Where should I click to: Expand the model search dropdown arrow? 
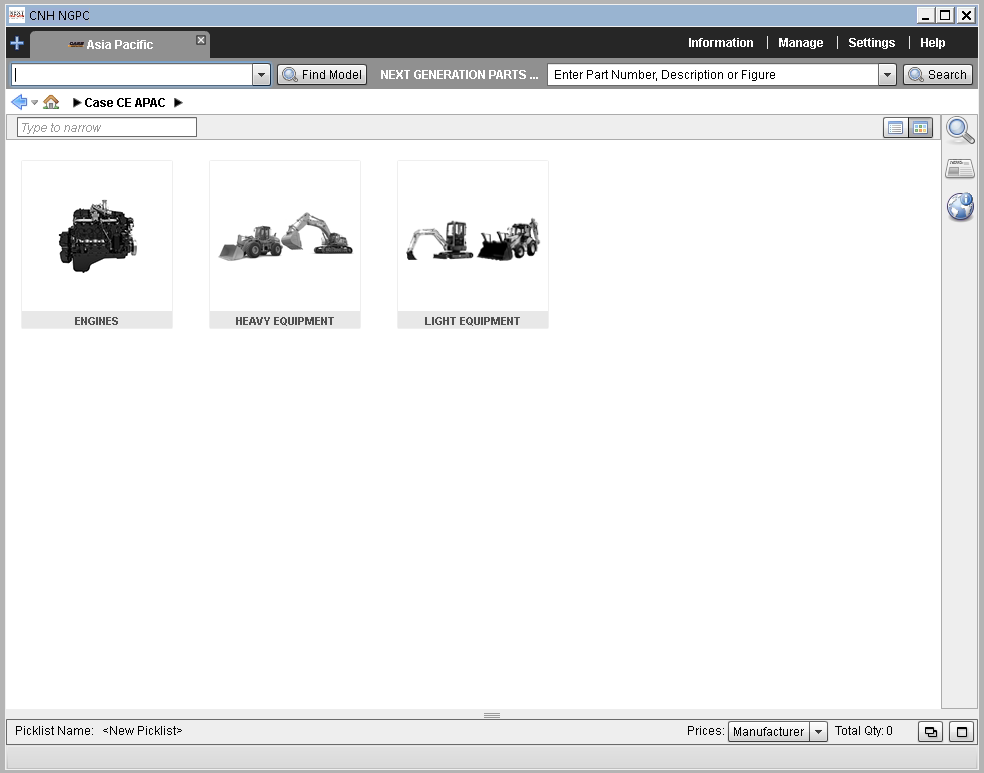pyautogui.click(x=262, y=75)
